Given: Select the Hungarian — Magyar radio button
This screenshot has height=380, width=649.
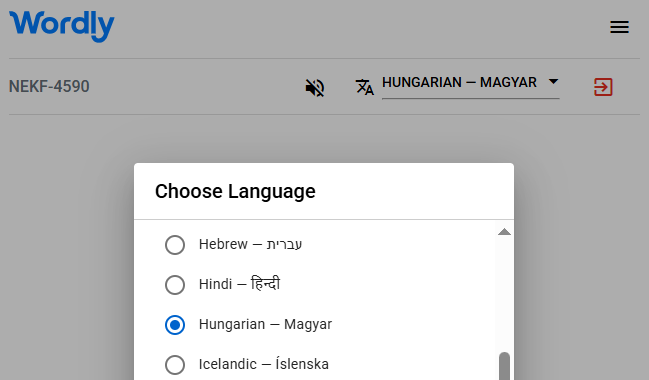Looking at the screenshot, I should pyautogui.click(x=175, y=325).
